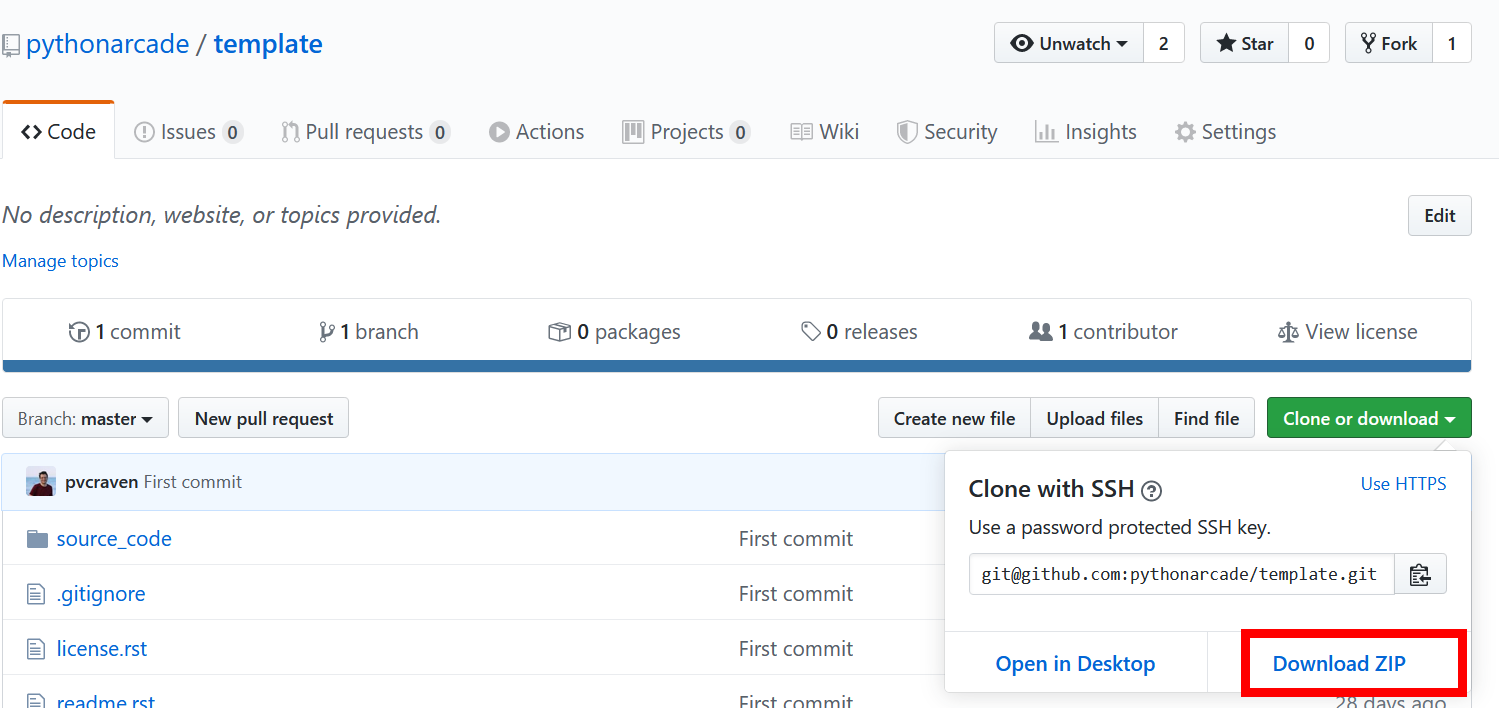Open the .gitignore file
The width and height of the screenshot is (1499, 708).
[x=101, y=594]
